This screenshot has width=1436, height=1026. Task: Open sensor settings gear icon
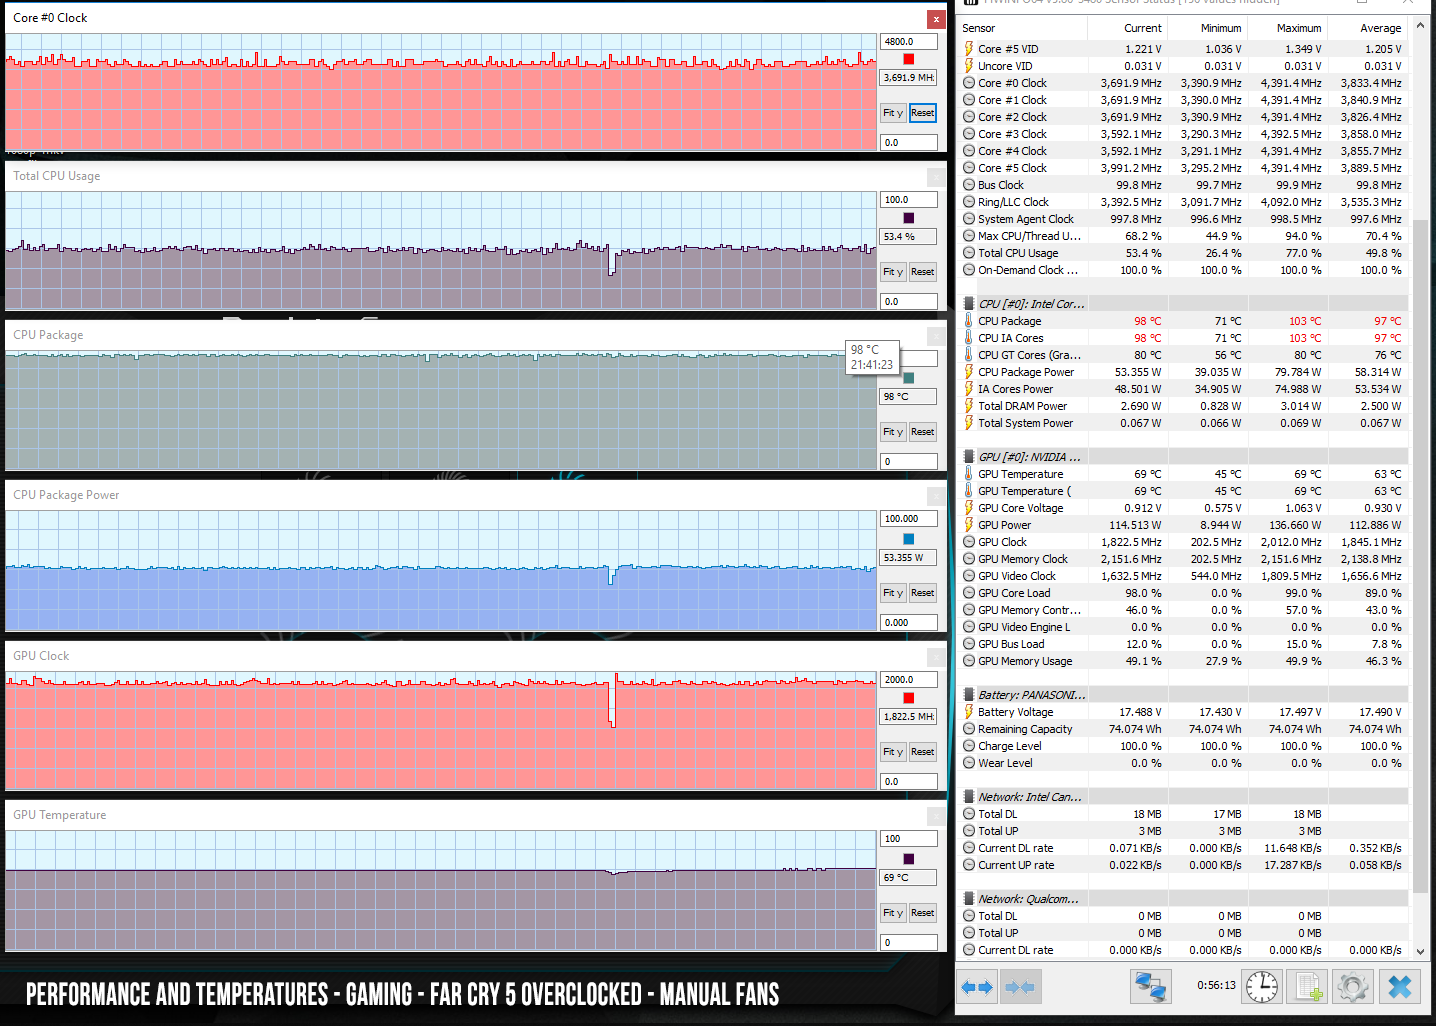coord(1353,987)
